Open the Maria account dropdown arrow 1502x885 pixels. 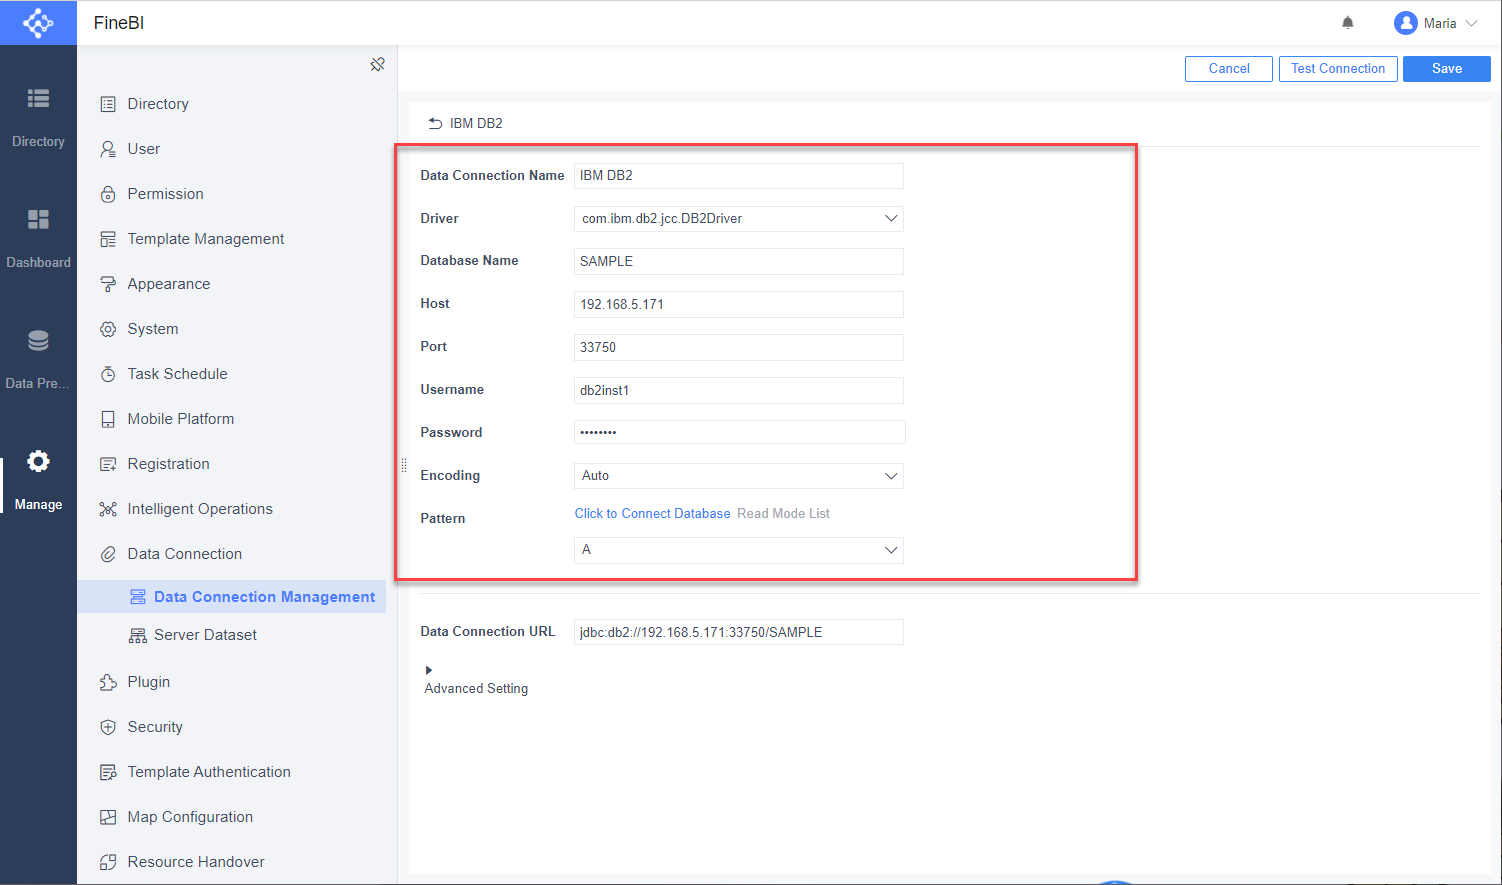pos(1472,23)
